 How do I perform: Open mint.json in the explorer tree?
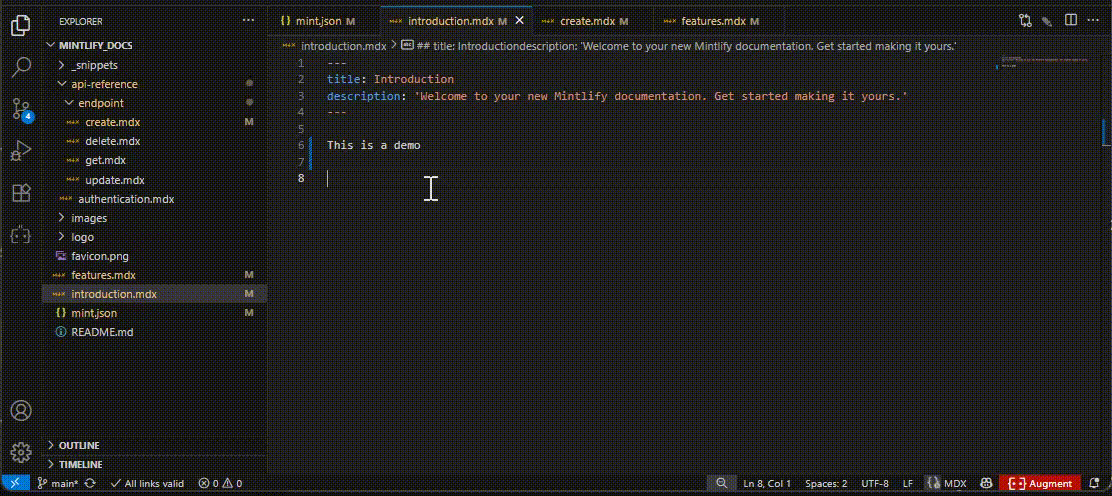[155, 313]
